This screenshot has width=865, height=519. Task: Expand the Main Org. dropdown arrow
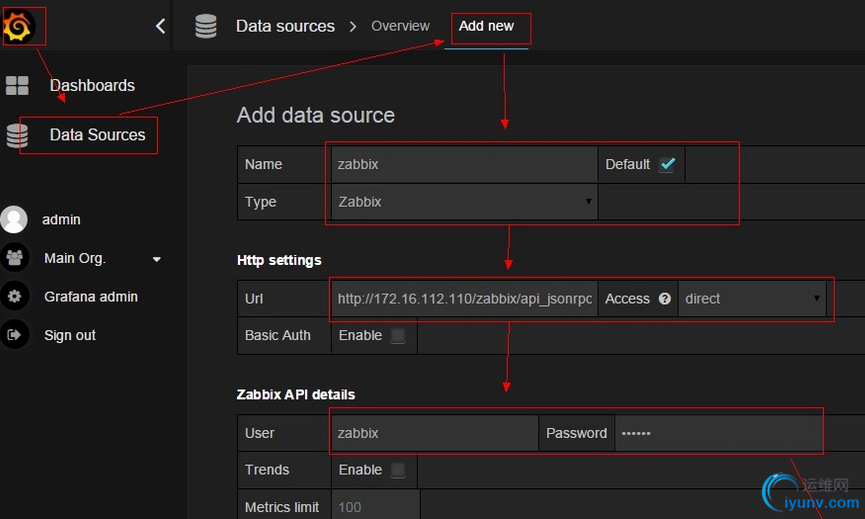tap(157, 259)
